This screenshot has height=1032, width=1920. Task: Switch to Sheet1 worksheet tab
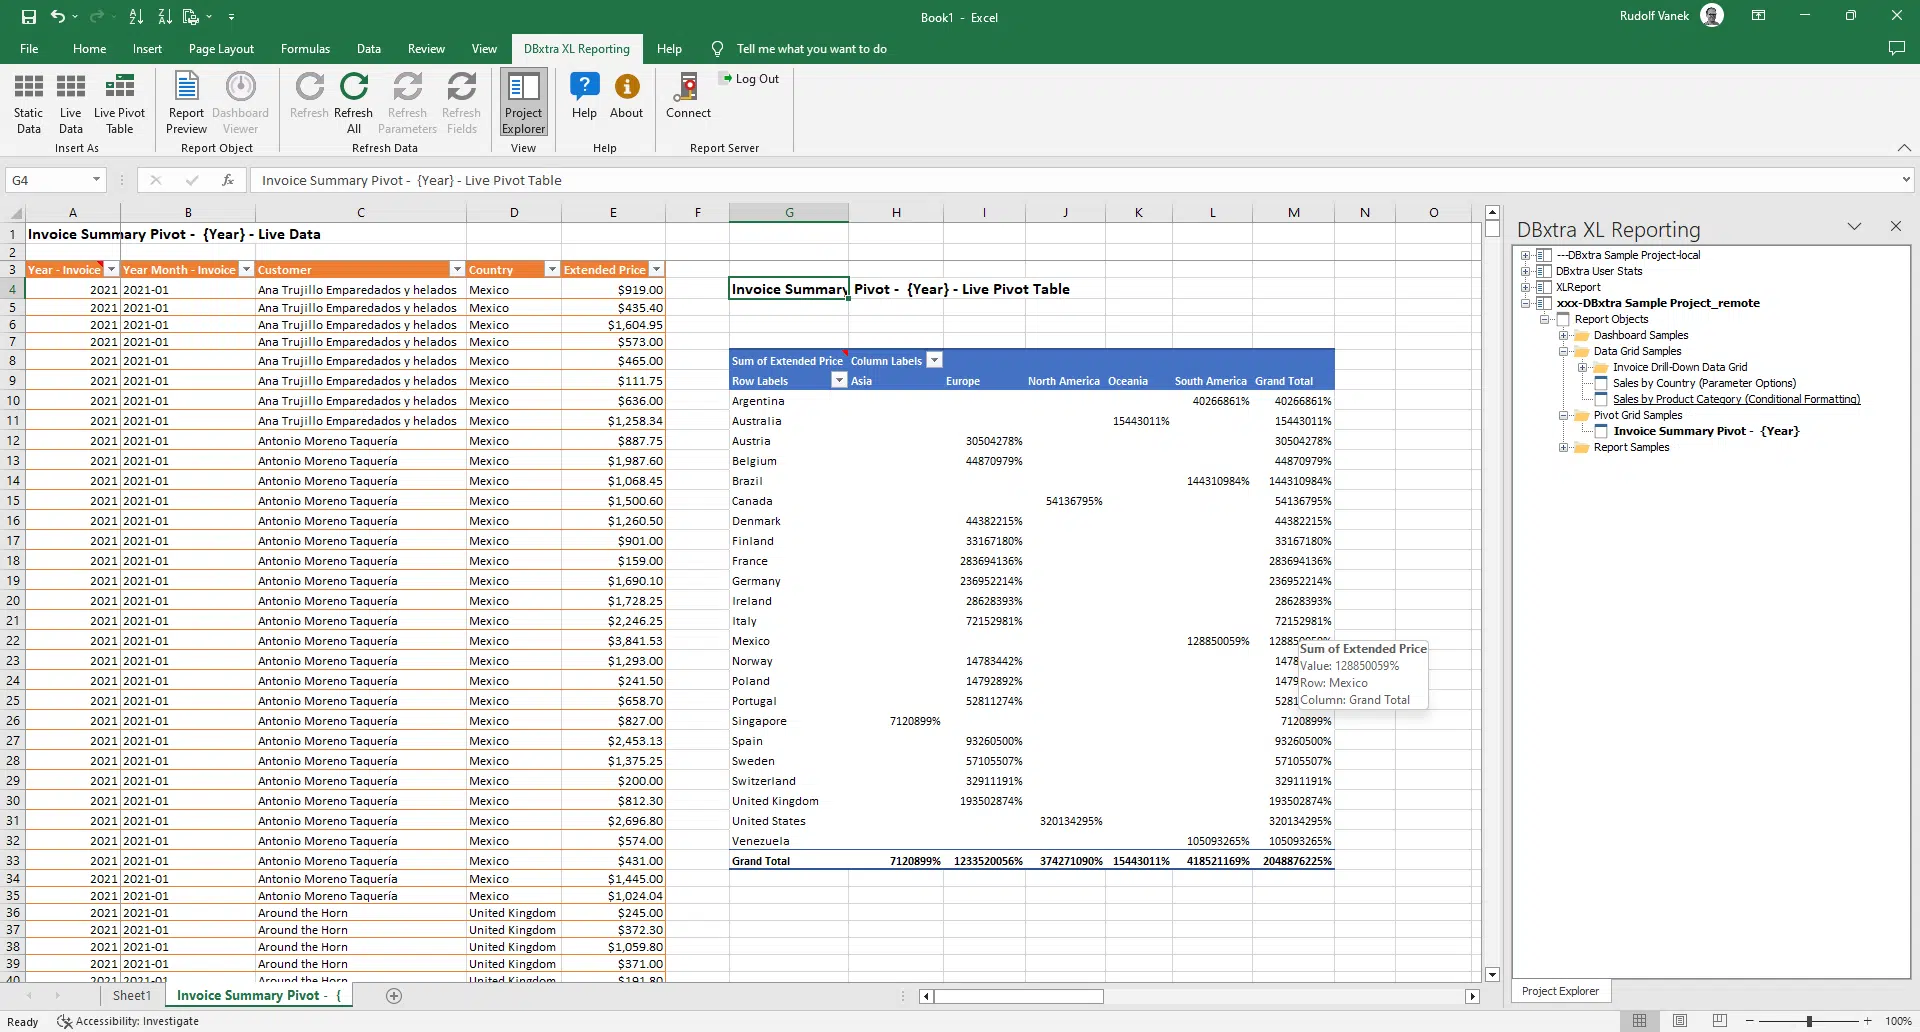(132, 996)
